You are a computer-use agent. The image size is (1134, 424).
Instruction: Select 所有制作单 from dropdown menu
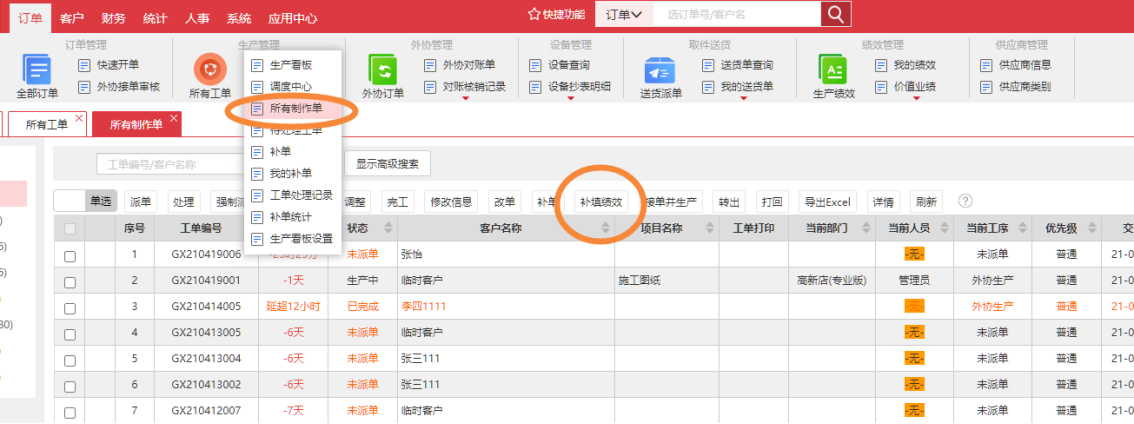[292, 109]
